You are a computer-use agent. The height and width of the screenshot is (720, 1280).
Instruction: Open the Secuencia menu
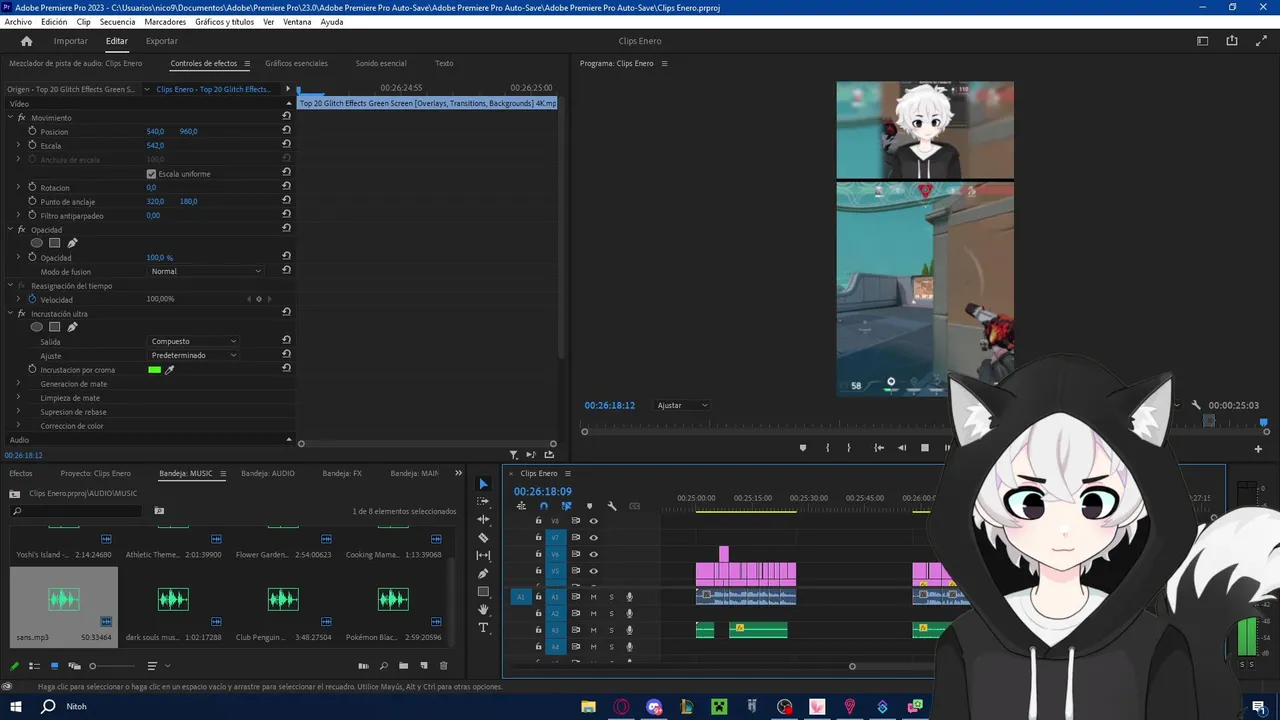(117, 22)
